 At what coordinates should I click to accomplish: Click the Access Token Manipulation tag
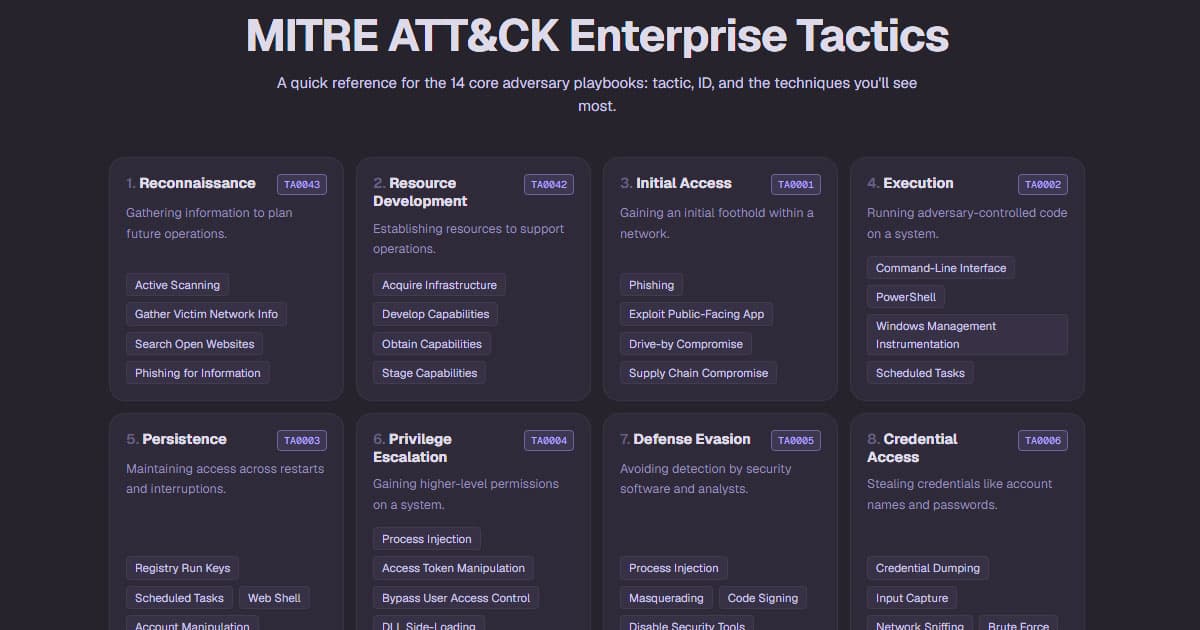(453, 568)
